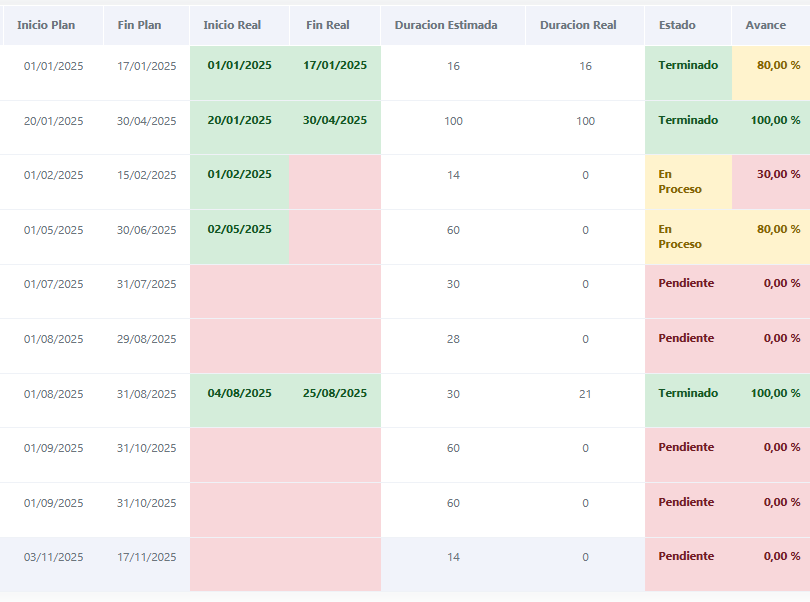810x602 pixels.
Task: Click the Estado column header
Action: coord(677,25)
